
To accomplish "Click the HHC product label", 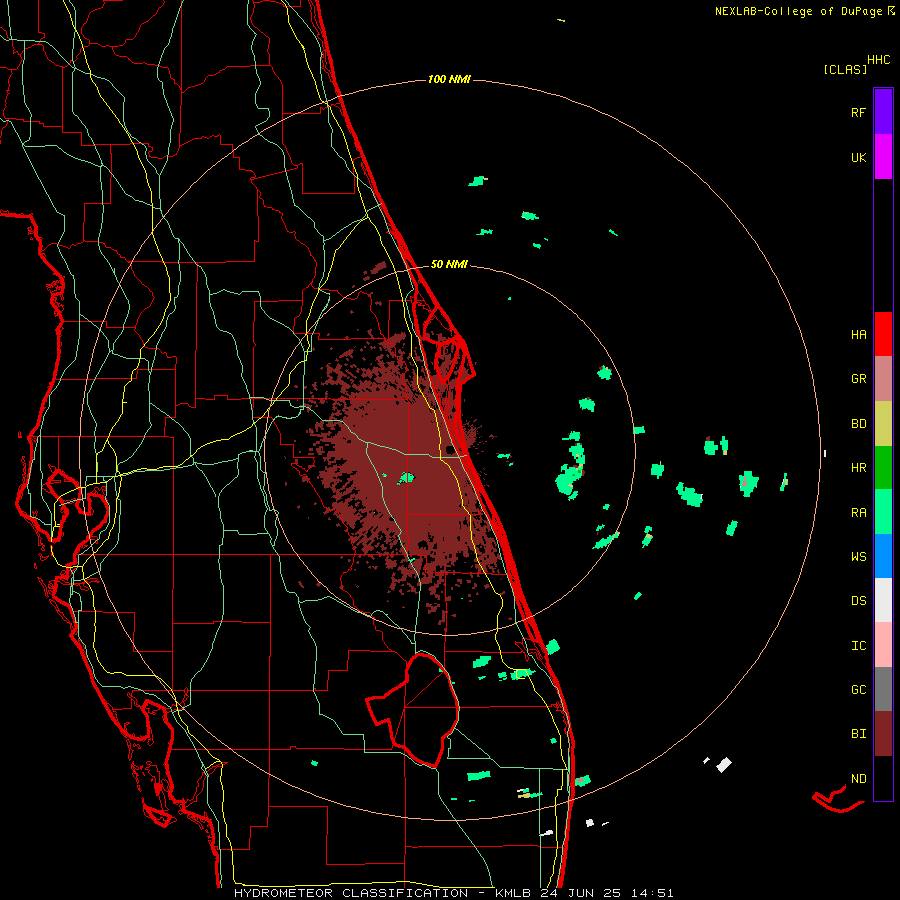I will point(879,60).
